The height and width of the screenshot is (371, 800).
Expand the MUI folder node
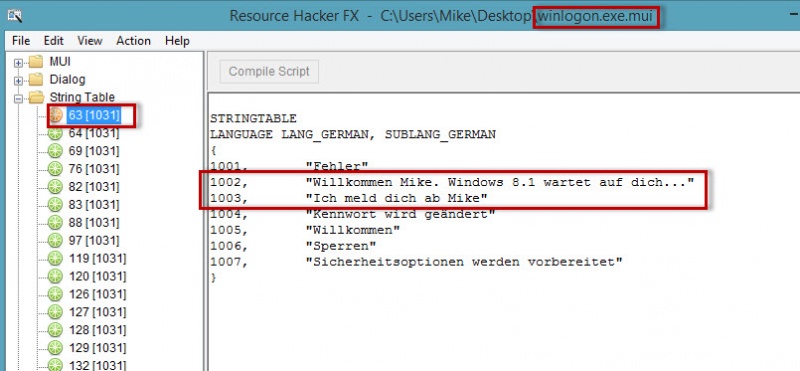(x=19, y=63)
